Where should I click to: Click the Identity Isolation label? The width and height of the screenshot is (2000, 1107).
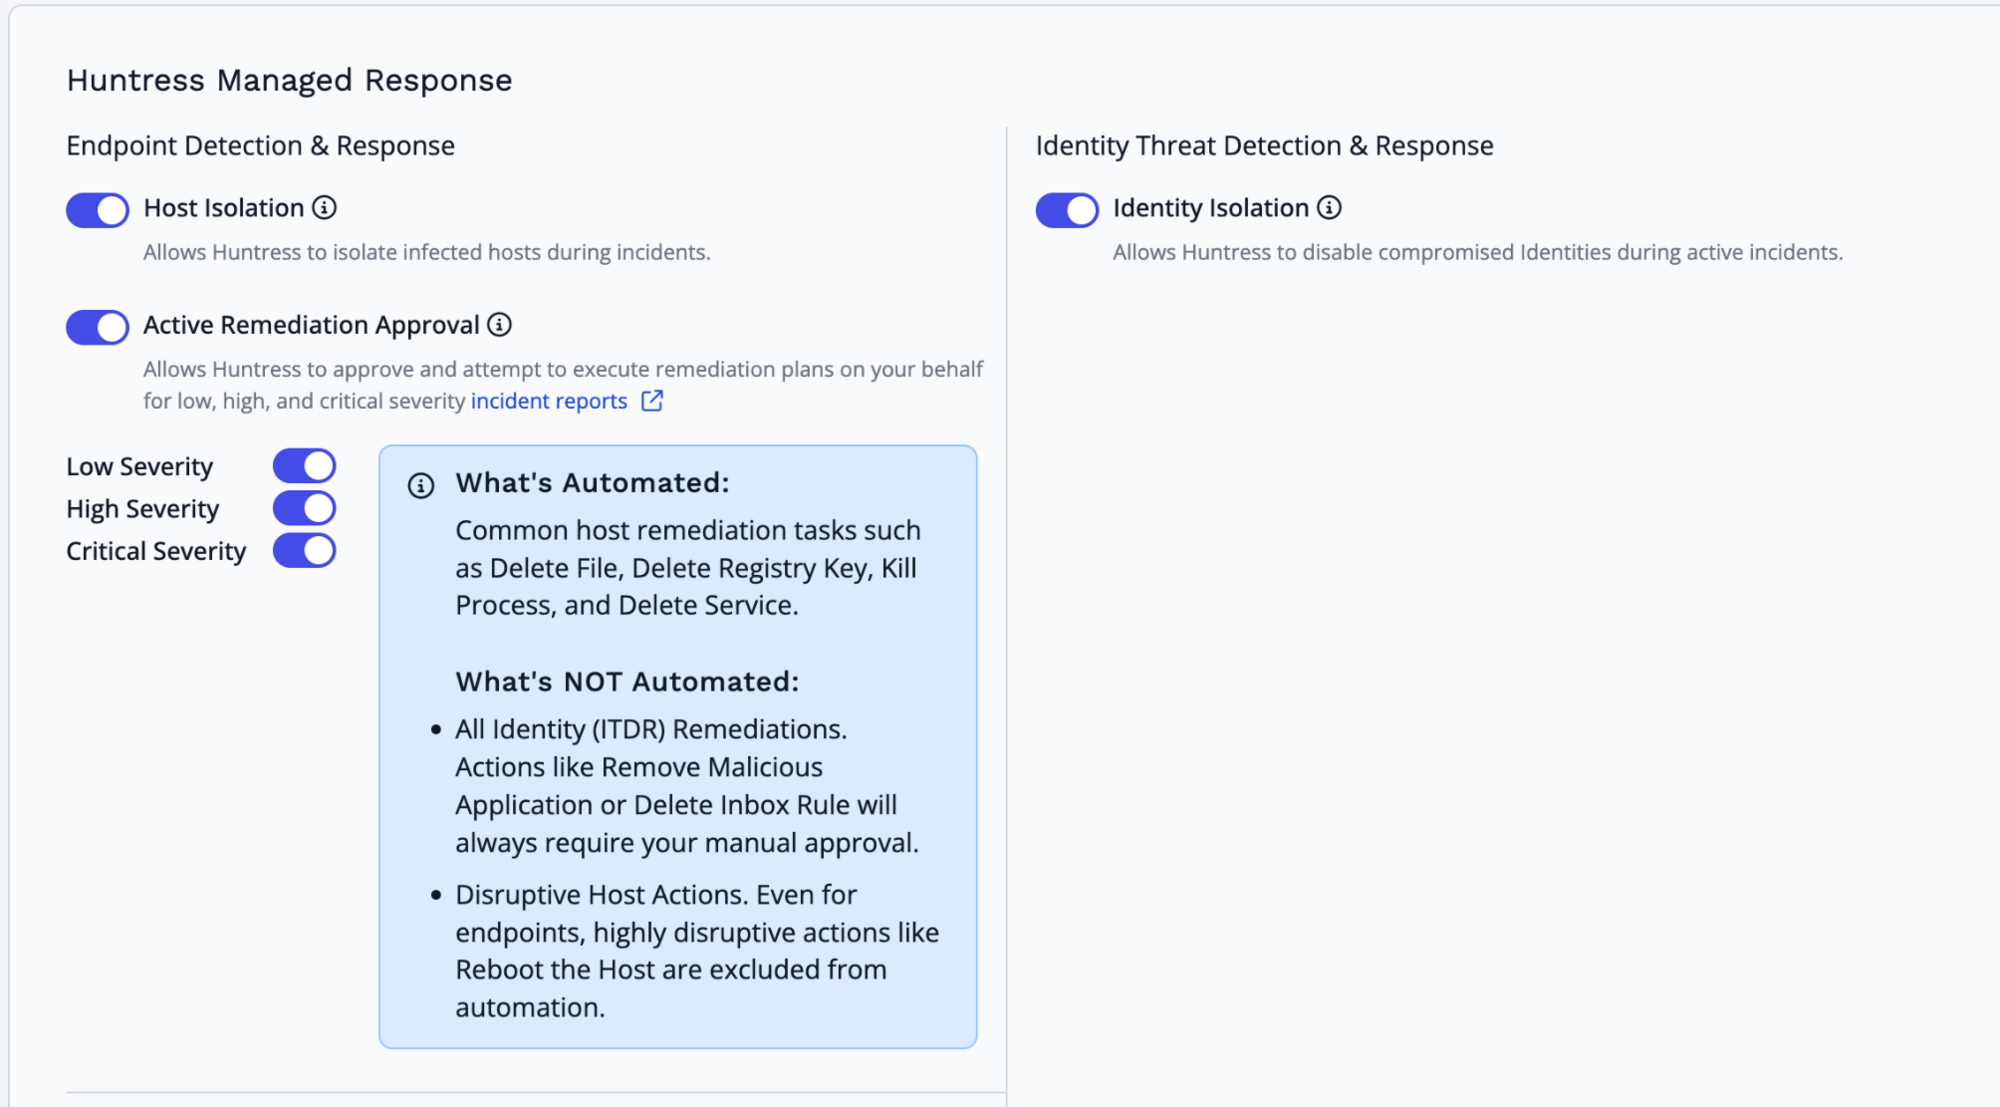coord(1211,208)
